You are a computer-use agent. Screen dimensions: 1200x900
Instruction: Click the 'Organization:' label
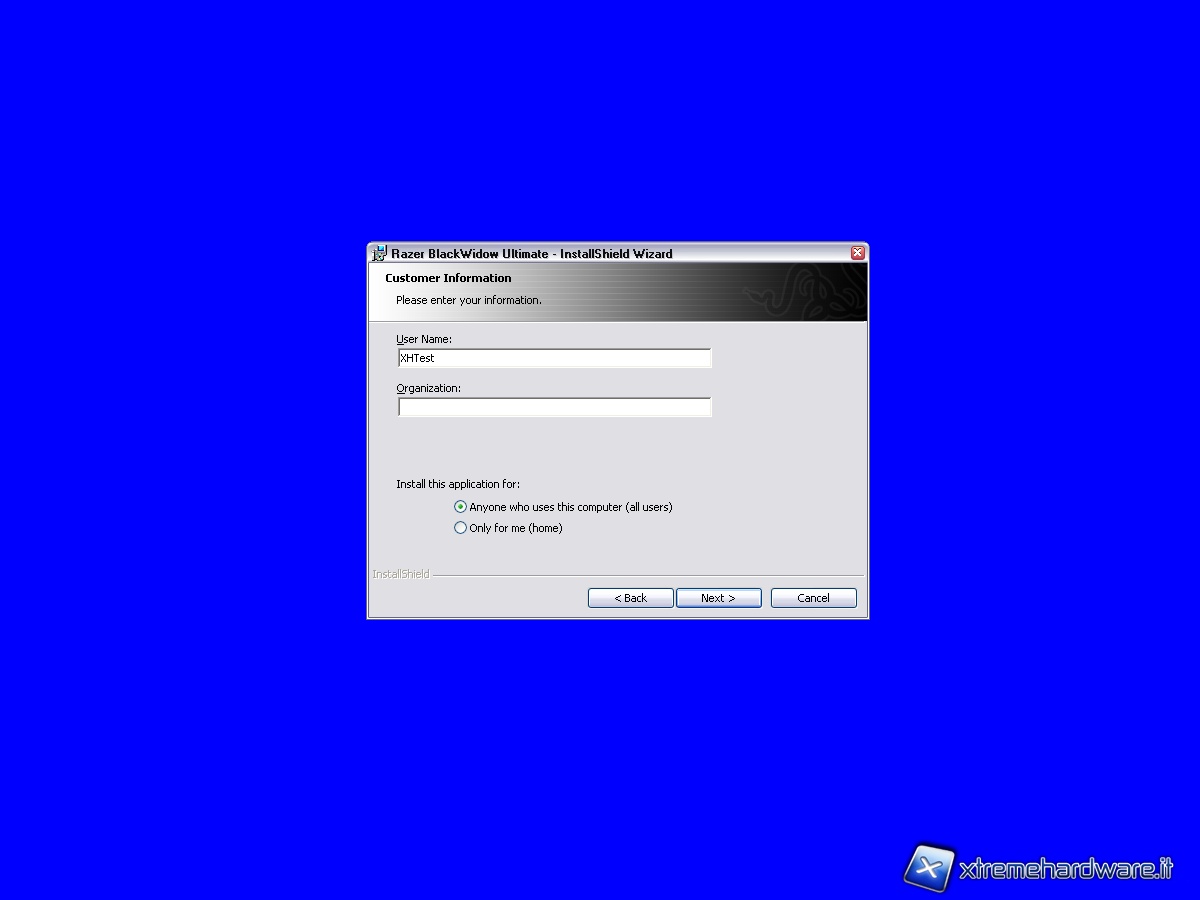pyautogui.click(x=428, y=388)
